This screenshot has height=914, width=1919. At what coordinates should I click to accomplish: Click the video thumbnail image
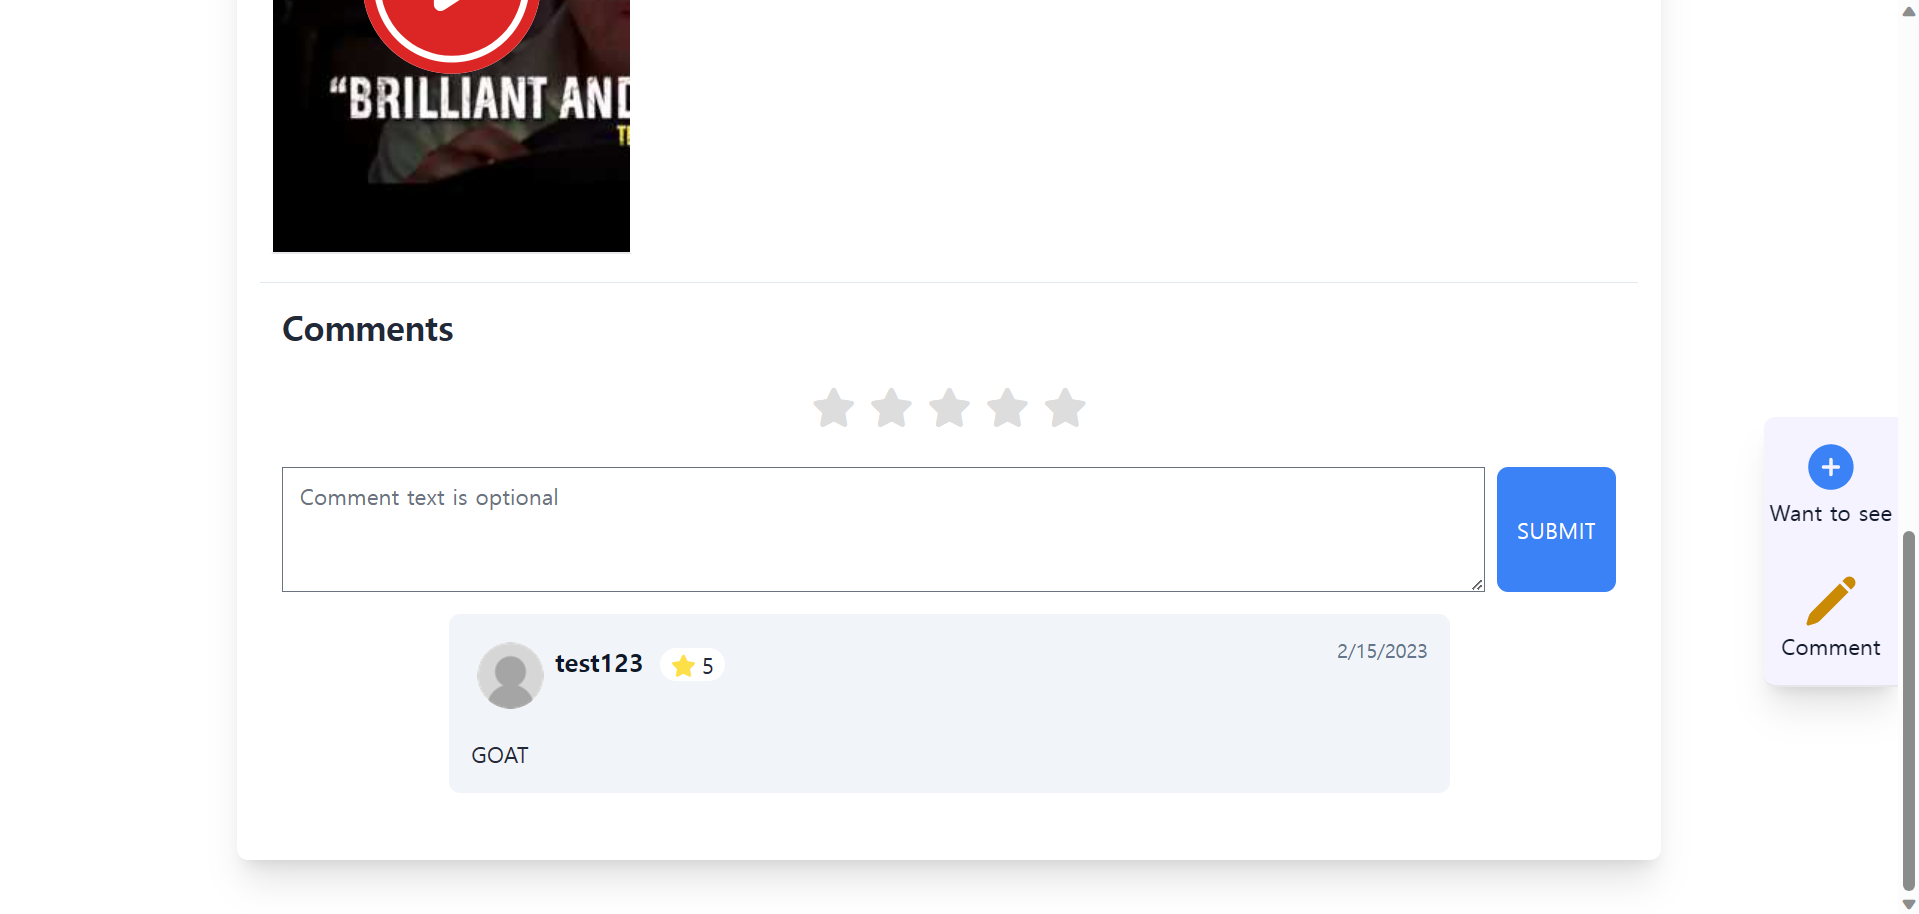click(x=451, y=126)
